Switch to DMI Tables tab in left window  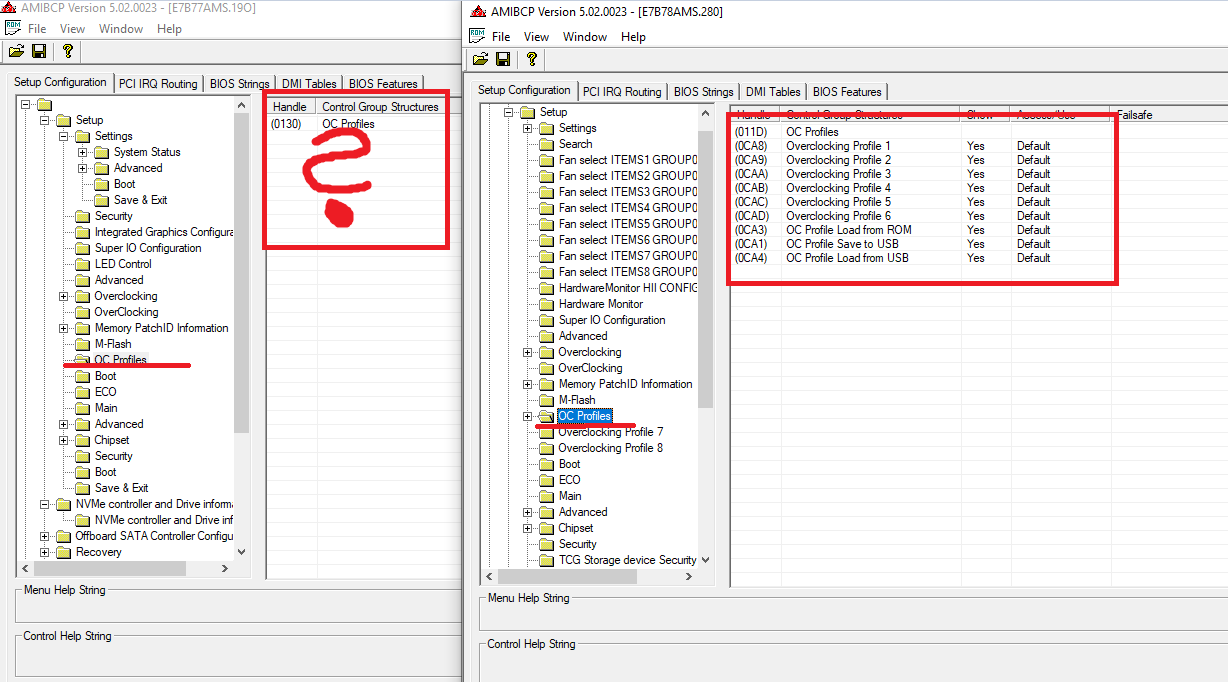click(309, 83)
